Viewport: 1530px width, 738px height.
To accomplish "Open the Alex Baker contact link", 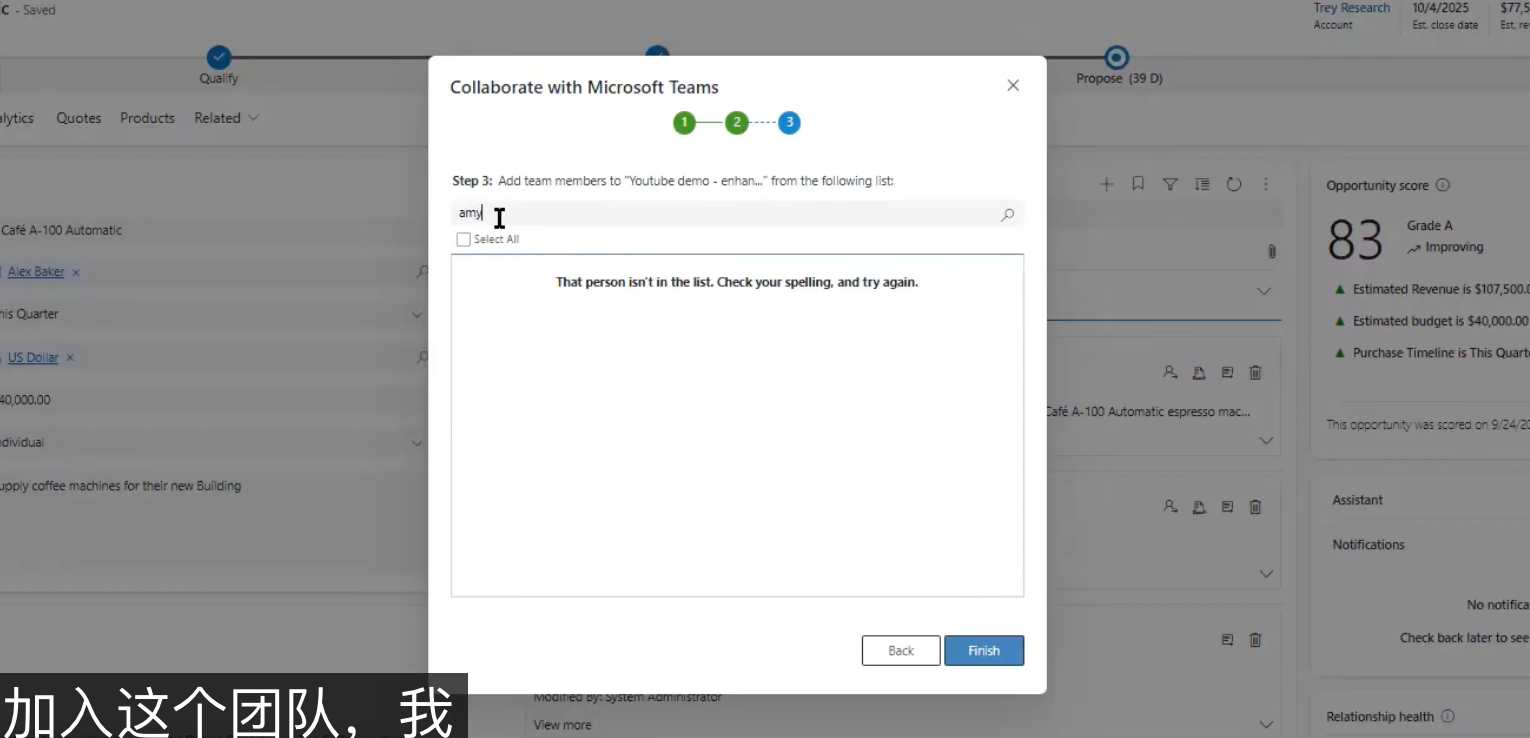I will pos(36,272).
